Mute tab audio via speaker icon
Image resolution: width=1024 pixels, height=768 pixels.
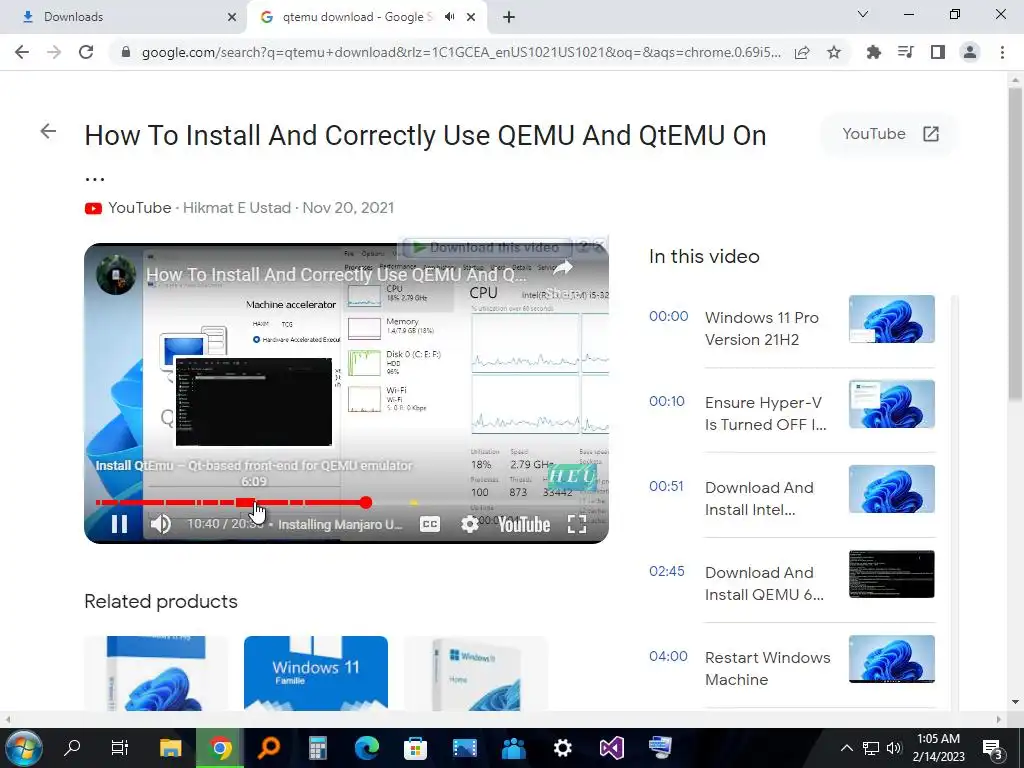[x=449, y=17]
